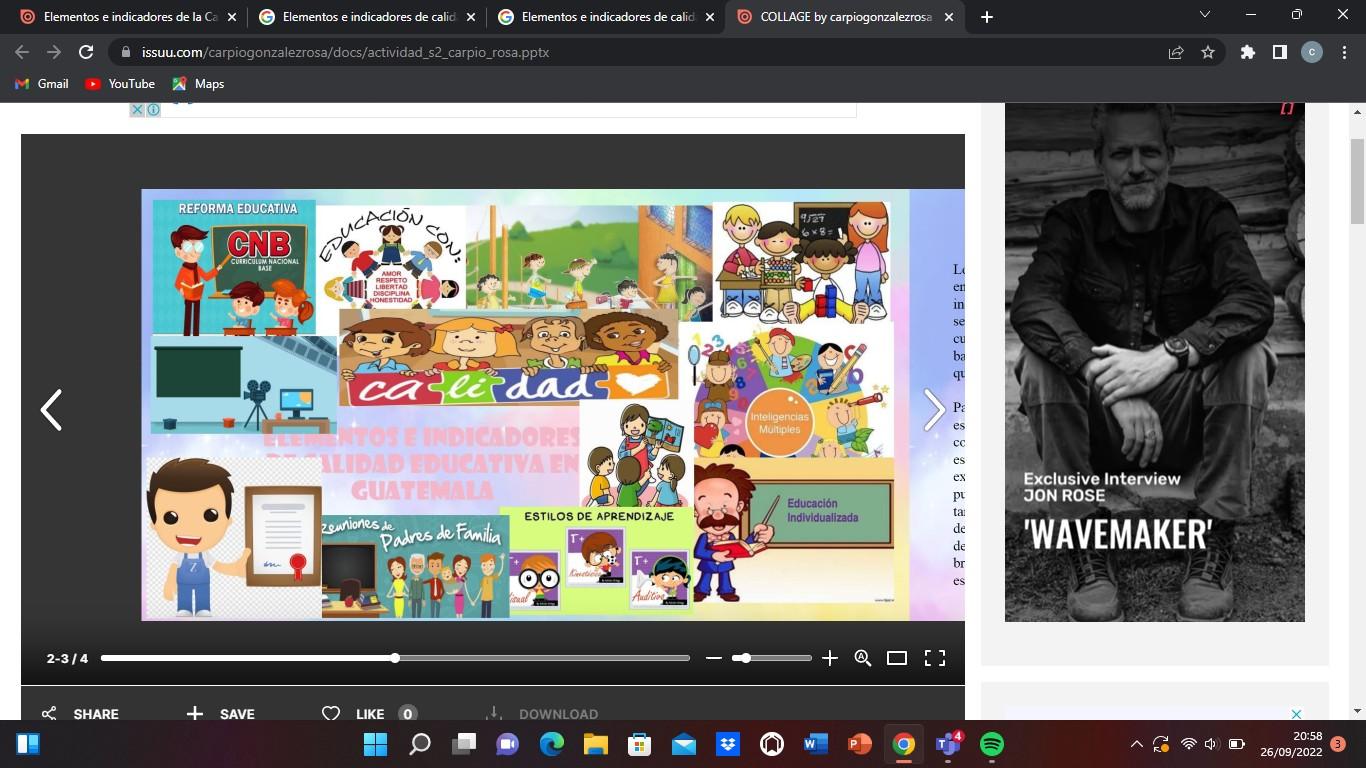The height and width of the screenshot is (768, 1366).
Task: Close the COLLAGE tab
Action: coord(949,17)
